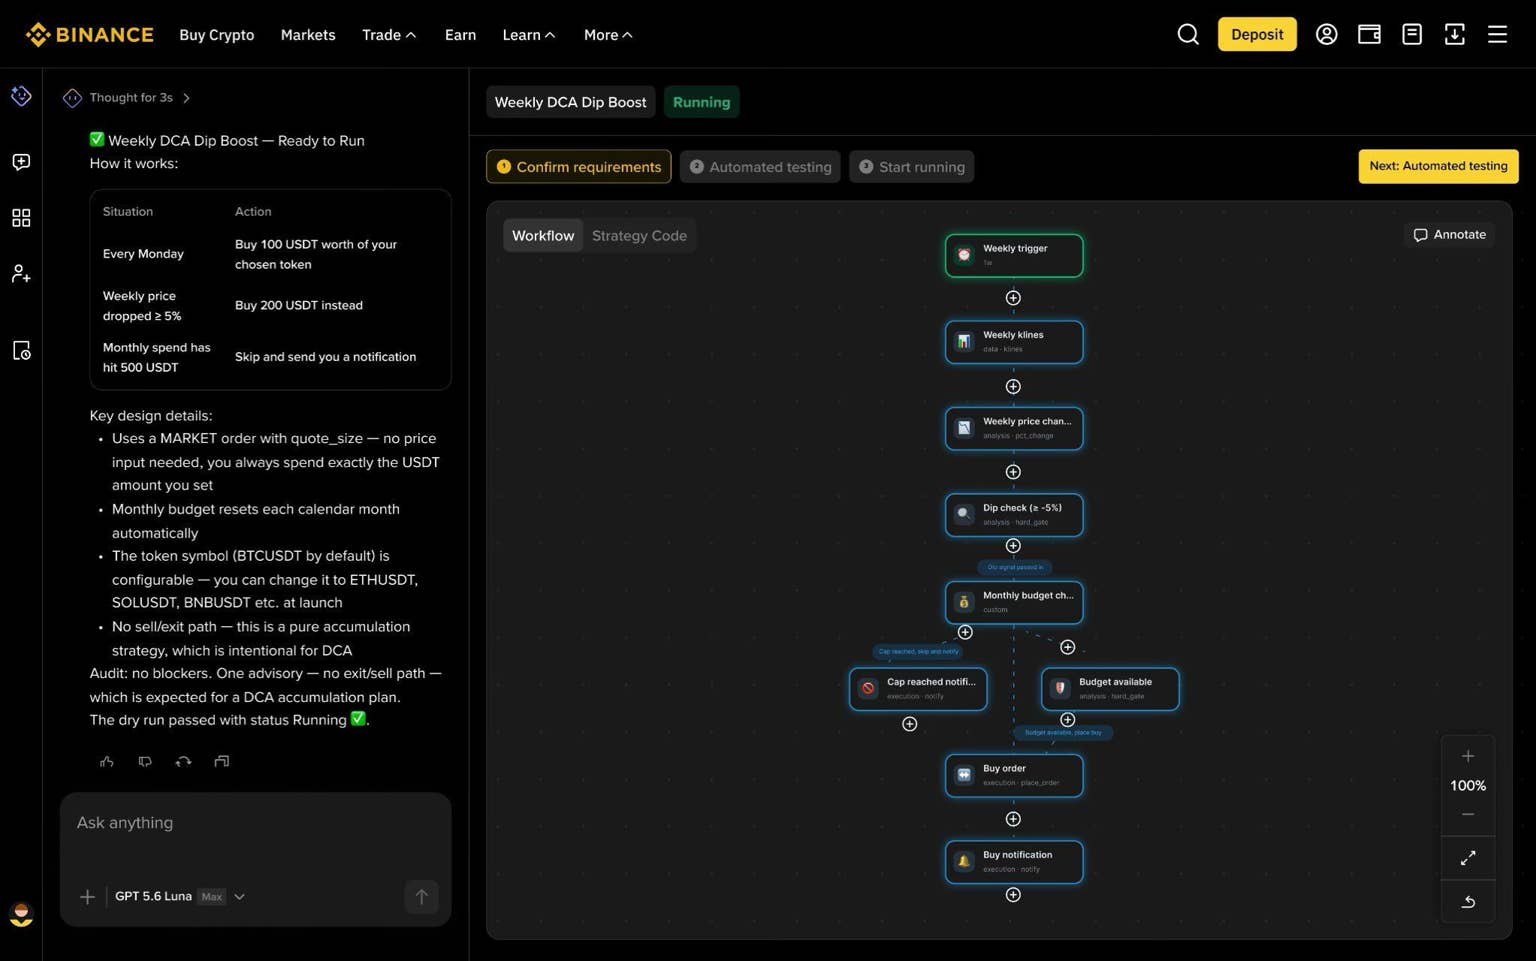
Task: Select the Weekly trigger node
Action: click(x=1014, y=255)
